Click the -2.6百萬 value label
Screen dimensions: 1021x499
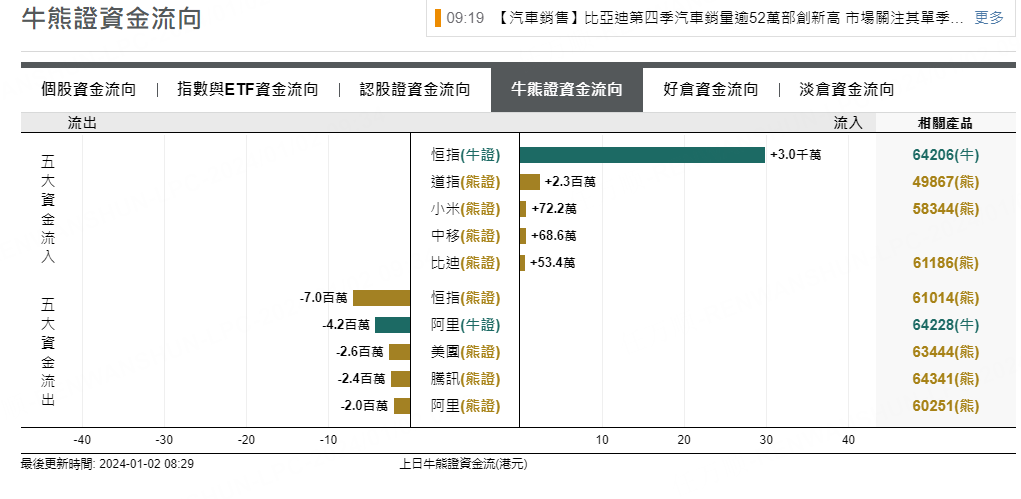(360, 352)
